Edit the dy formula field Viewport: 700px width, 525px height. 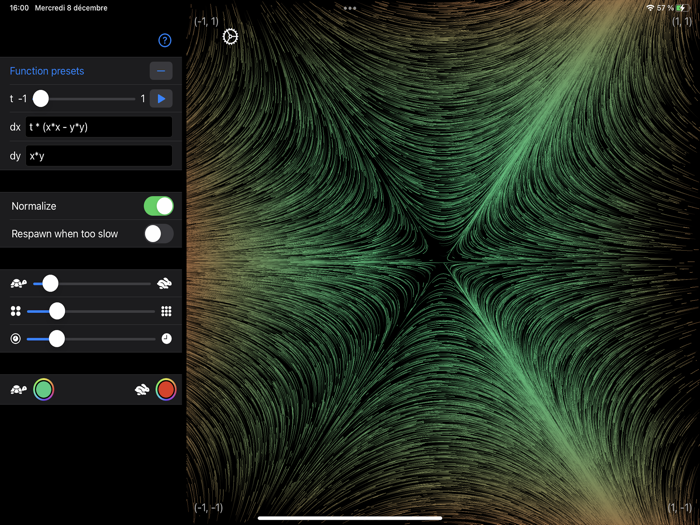click(x=99, y=156)
